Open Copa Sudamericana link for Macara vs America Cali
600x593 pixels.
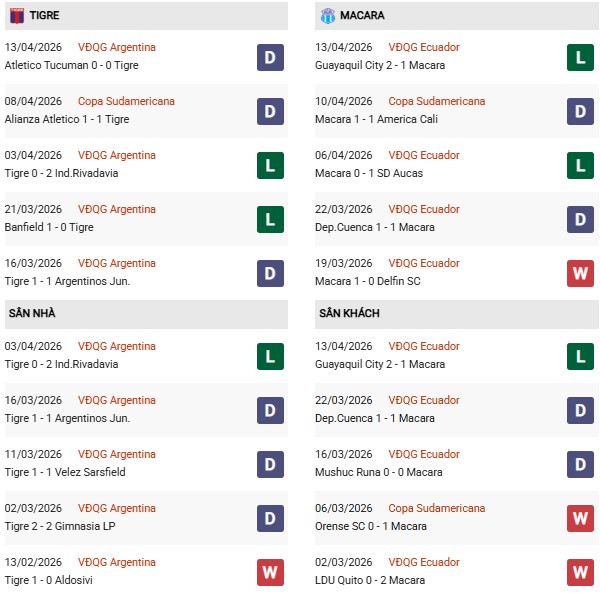click(436, 101)
